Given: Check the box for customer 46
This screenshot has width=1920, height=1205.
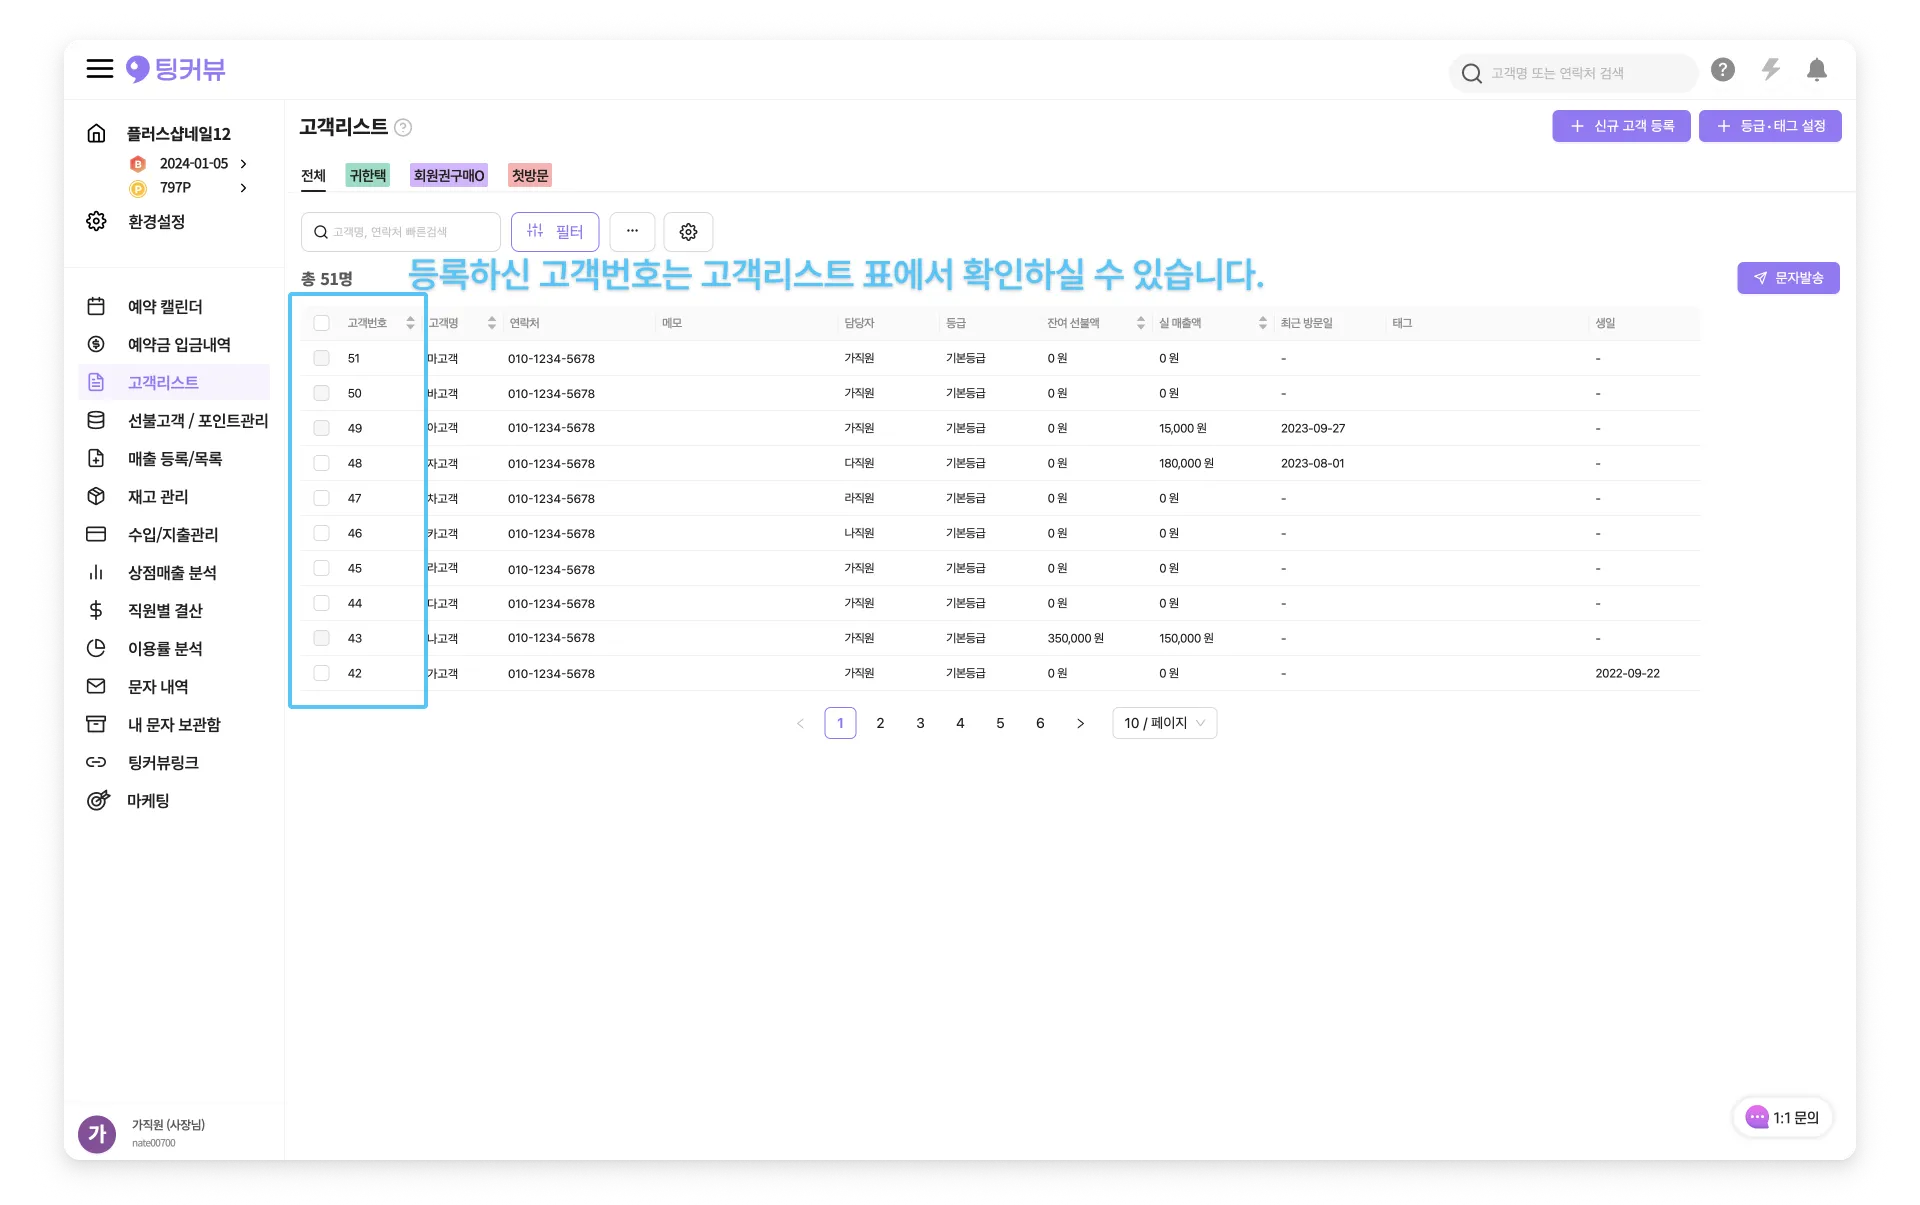Looking at the screenshot, I should 321,533.
